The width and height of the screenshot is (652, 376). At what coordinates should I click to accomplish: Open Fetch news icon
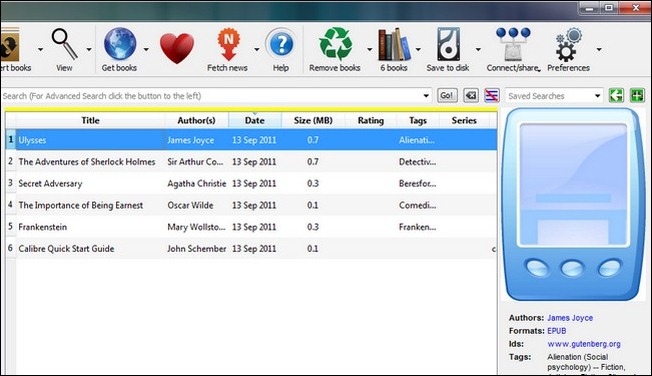tap(228, 45)
